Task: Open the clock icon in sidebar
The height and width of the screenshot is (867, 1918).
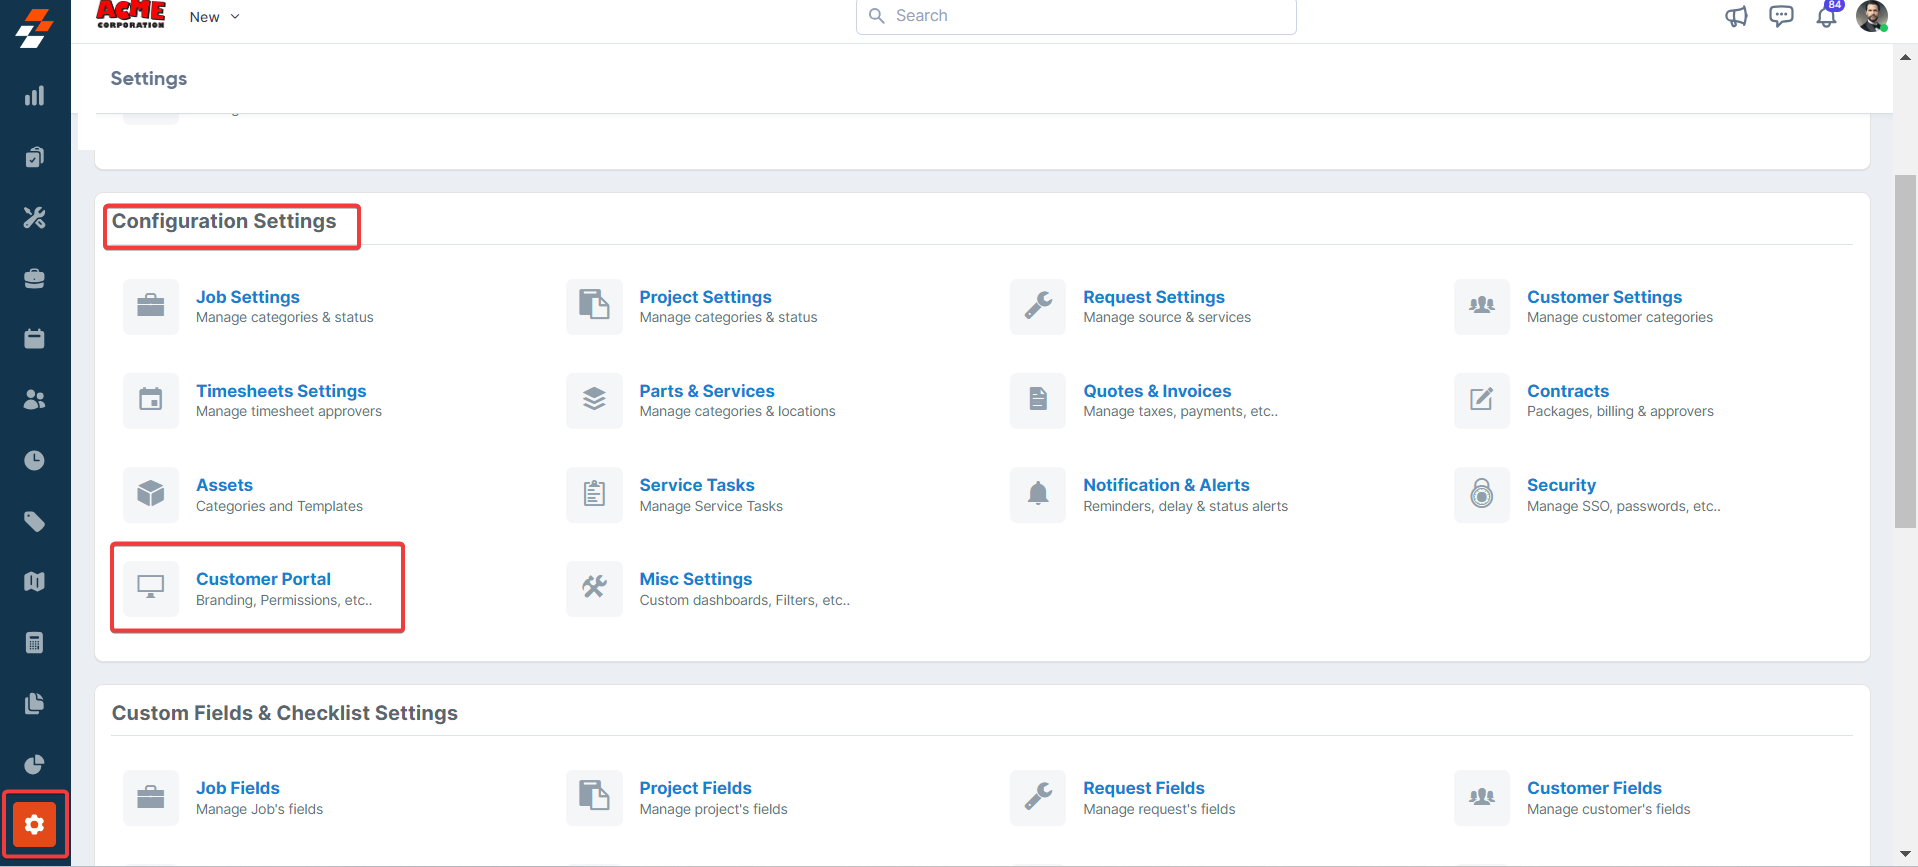Action: tap(35, 460)
